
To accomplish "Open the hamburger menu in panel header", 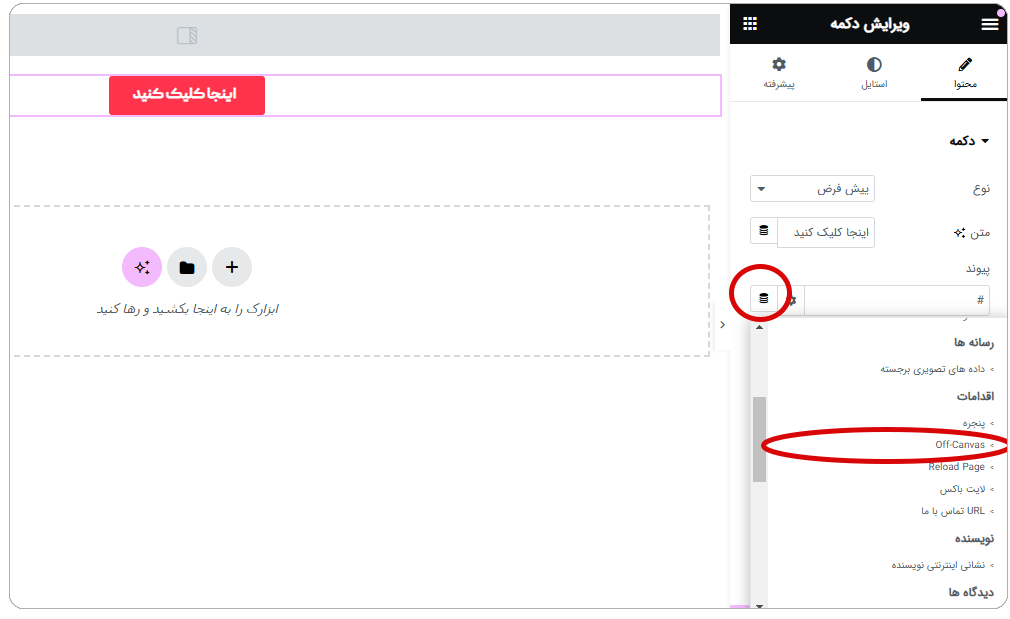I will point(989,24).
